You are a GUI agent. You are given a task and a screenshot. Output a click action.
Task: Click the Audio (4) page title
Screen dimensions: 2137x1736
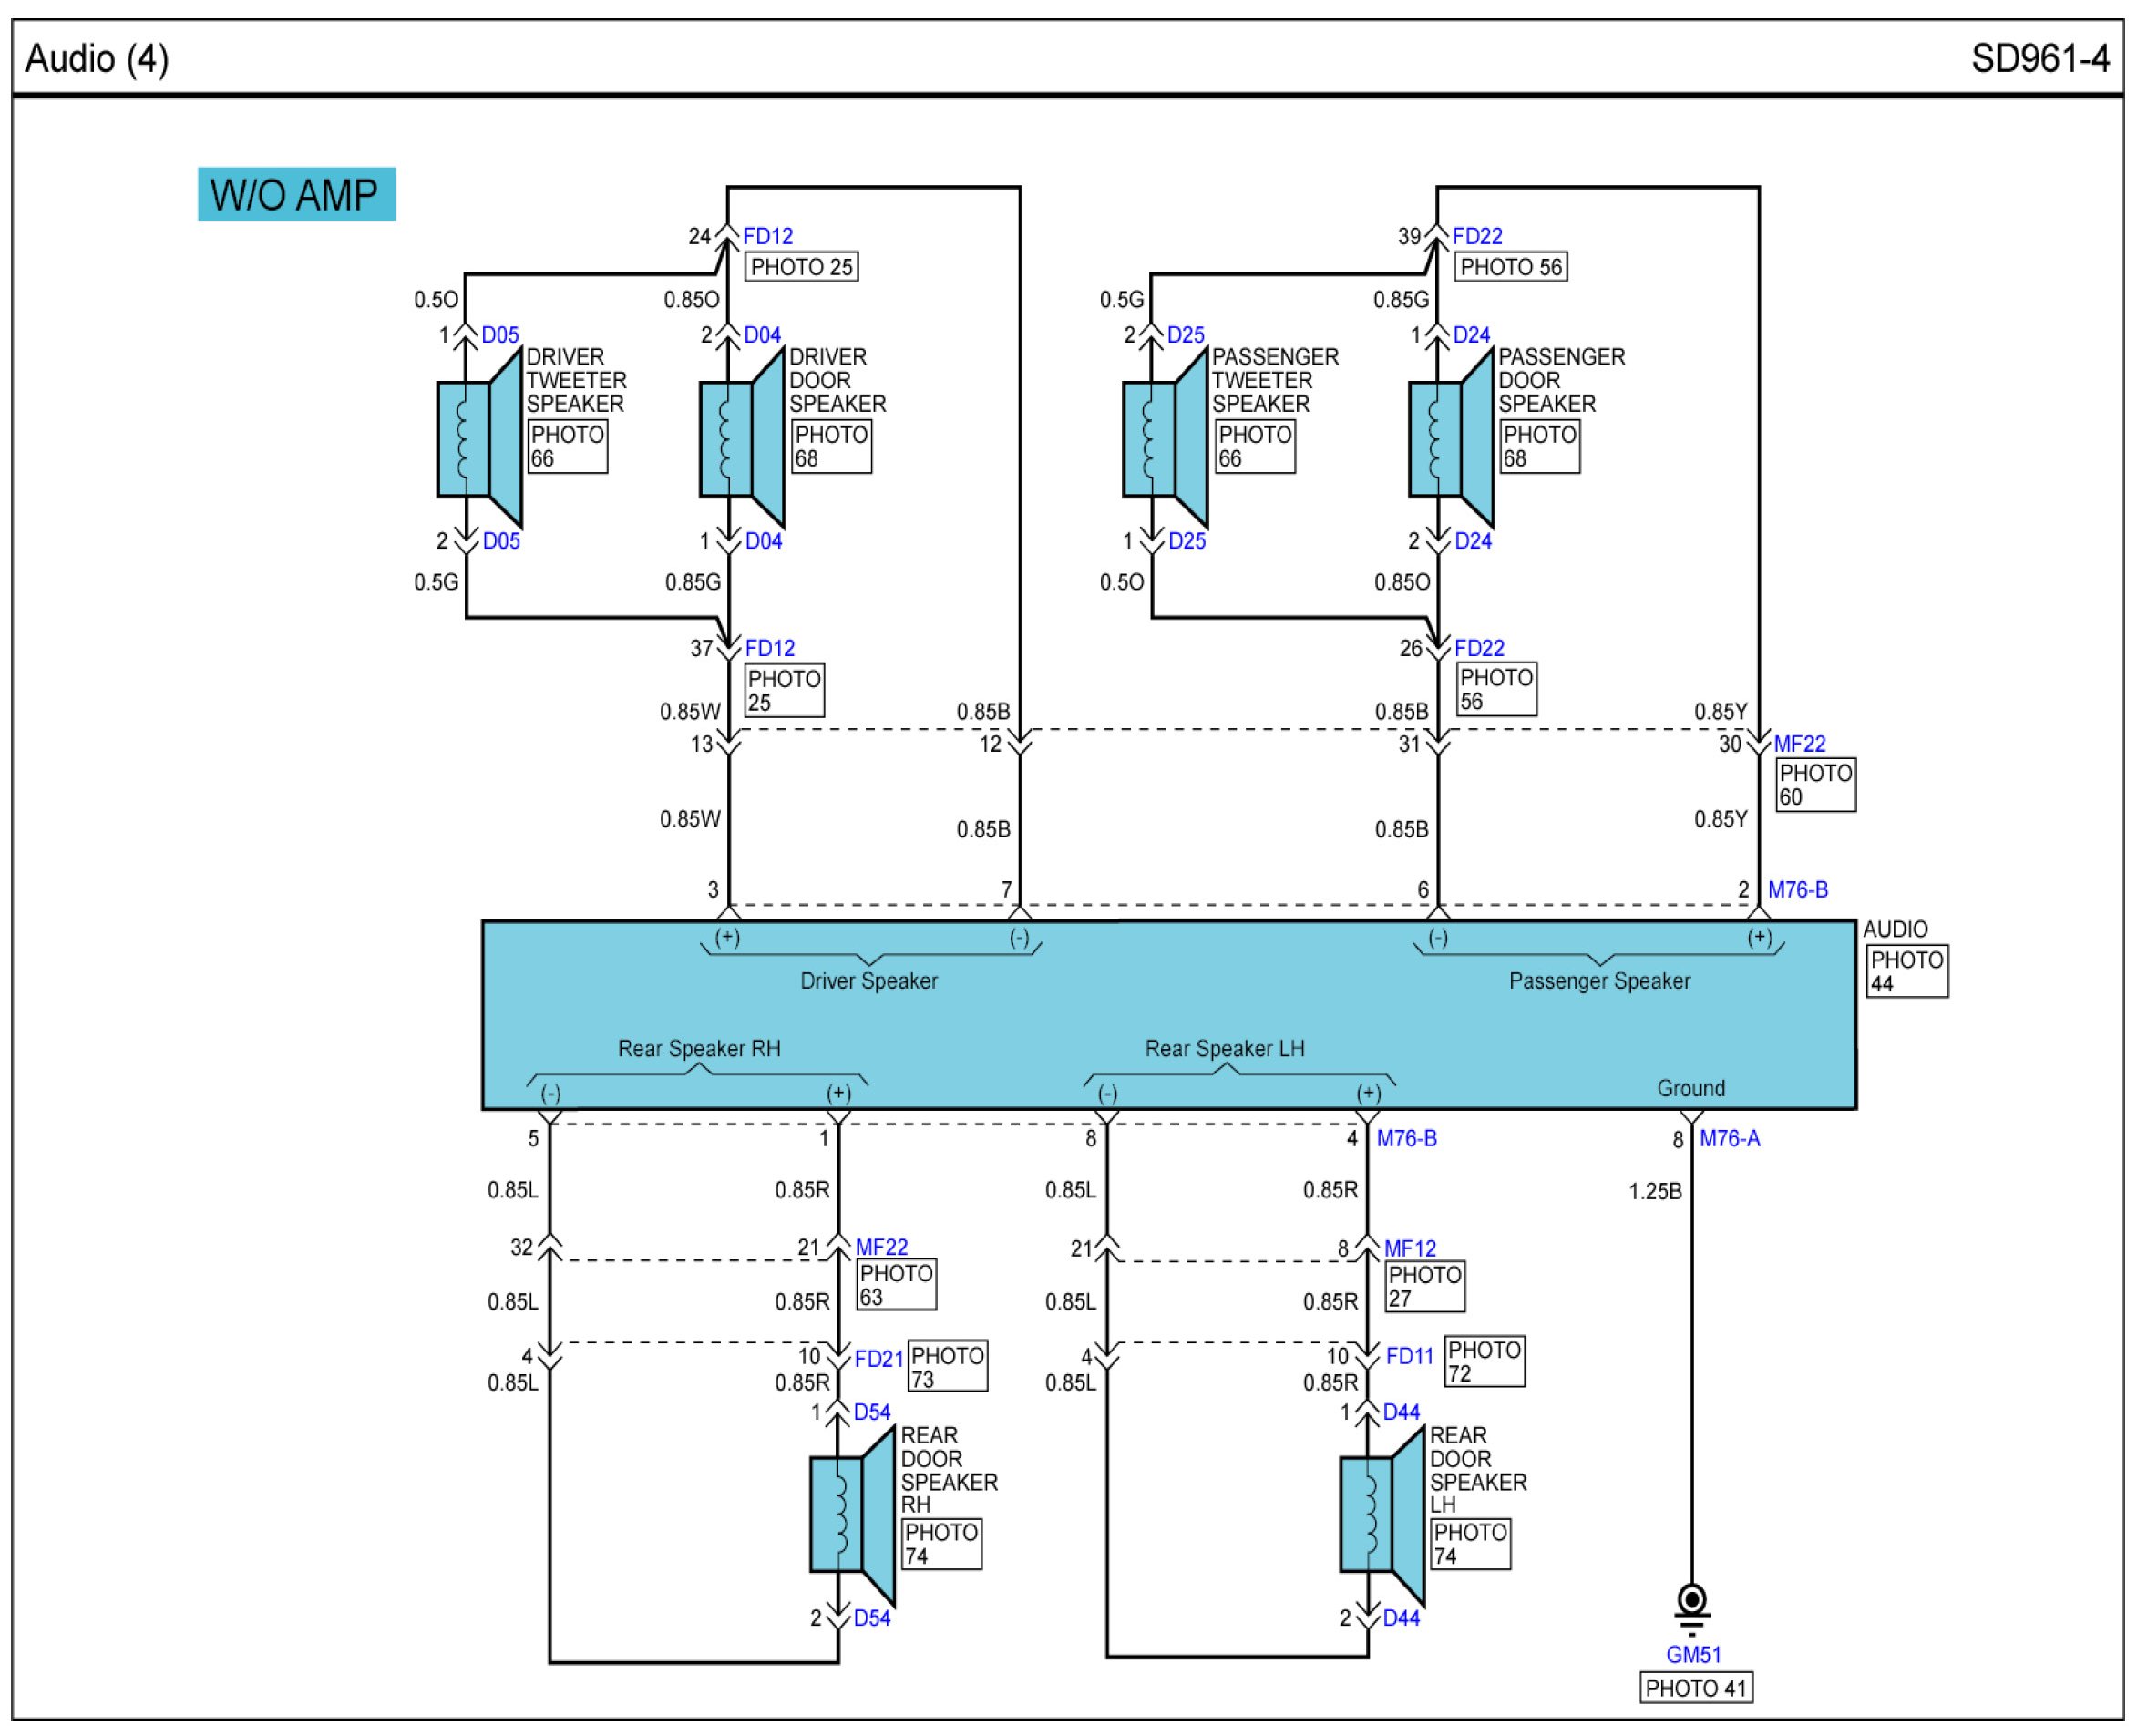pyautogui.click(x=97, y=59)
